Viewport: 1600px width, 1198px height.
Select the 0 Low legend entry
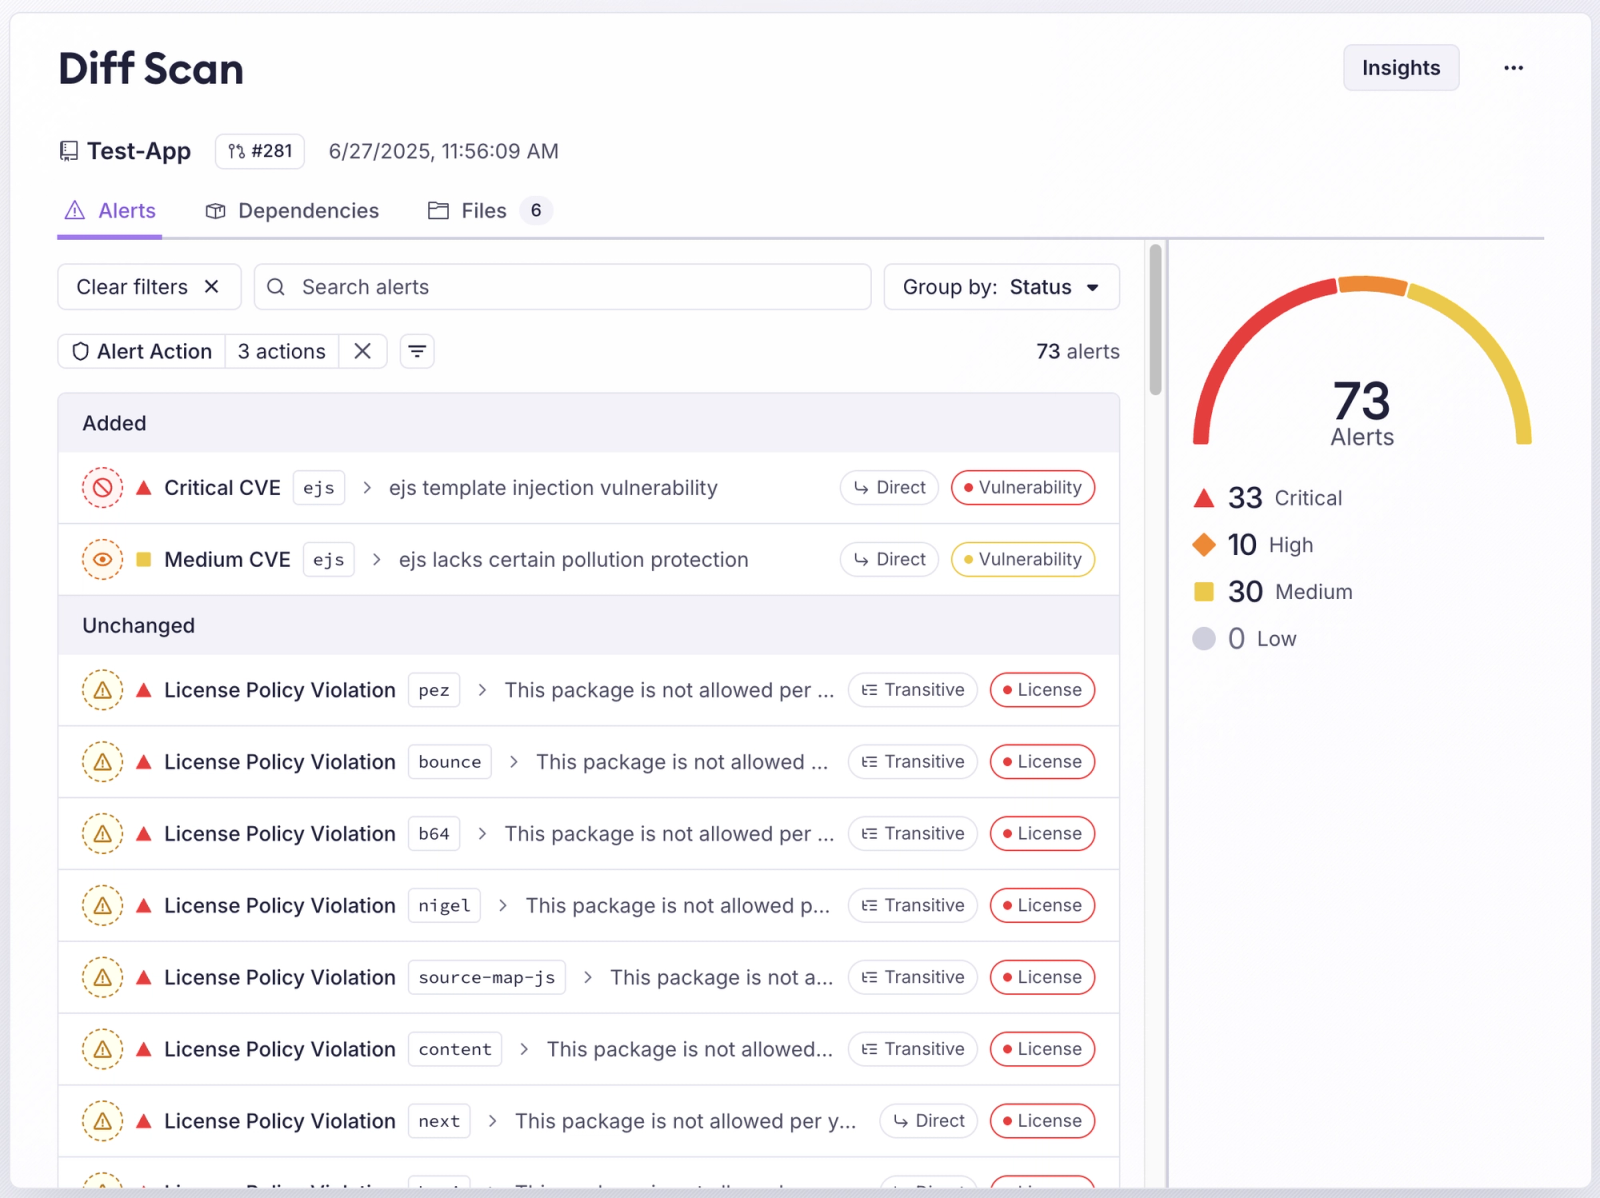[1244, 639]
